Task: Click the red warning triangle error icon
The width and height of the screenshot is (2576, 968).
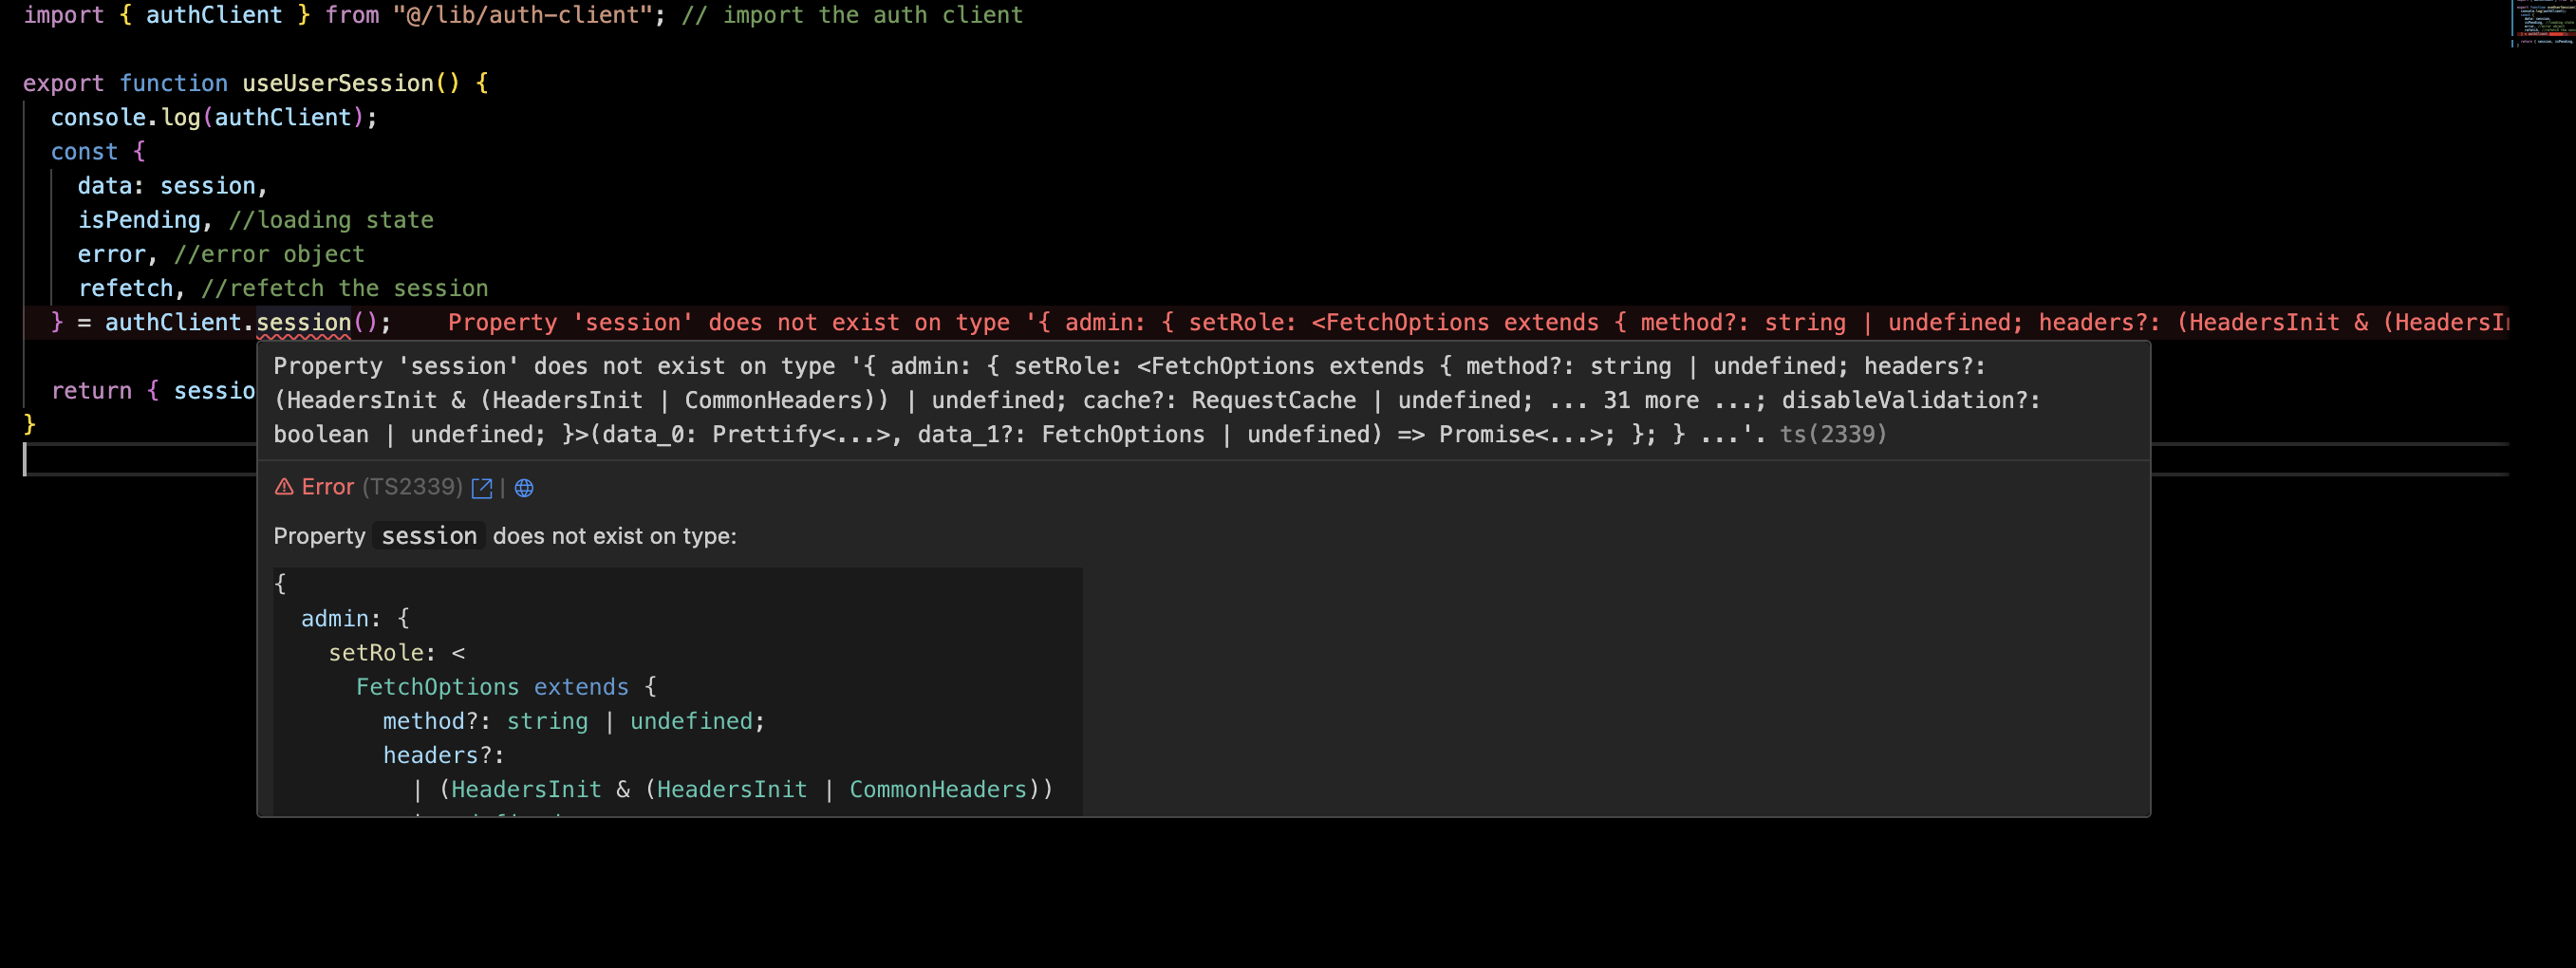Action: tap(284, 487)
